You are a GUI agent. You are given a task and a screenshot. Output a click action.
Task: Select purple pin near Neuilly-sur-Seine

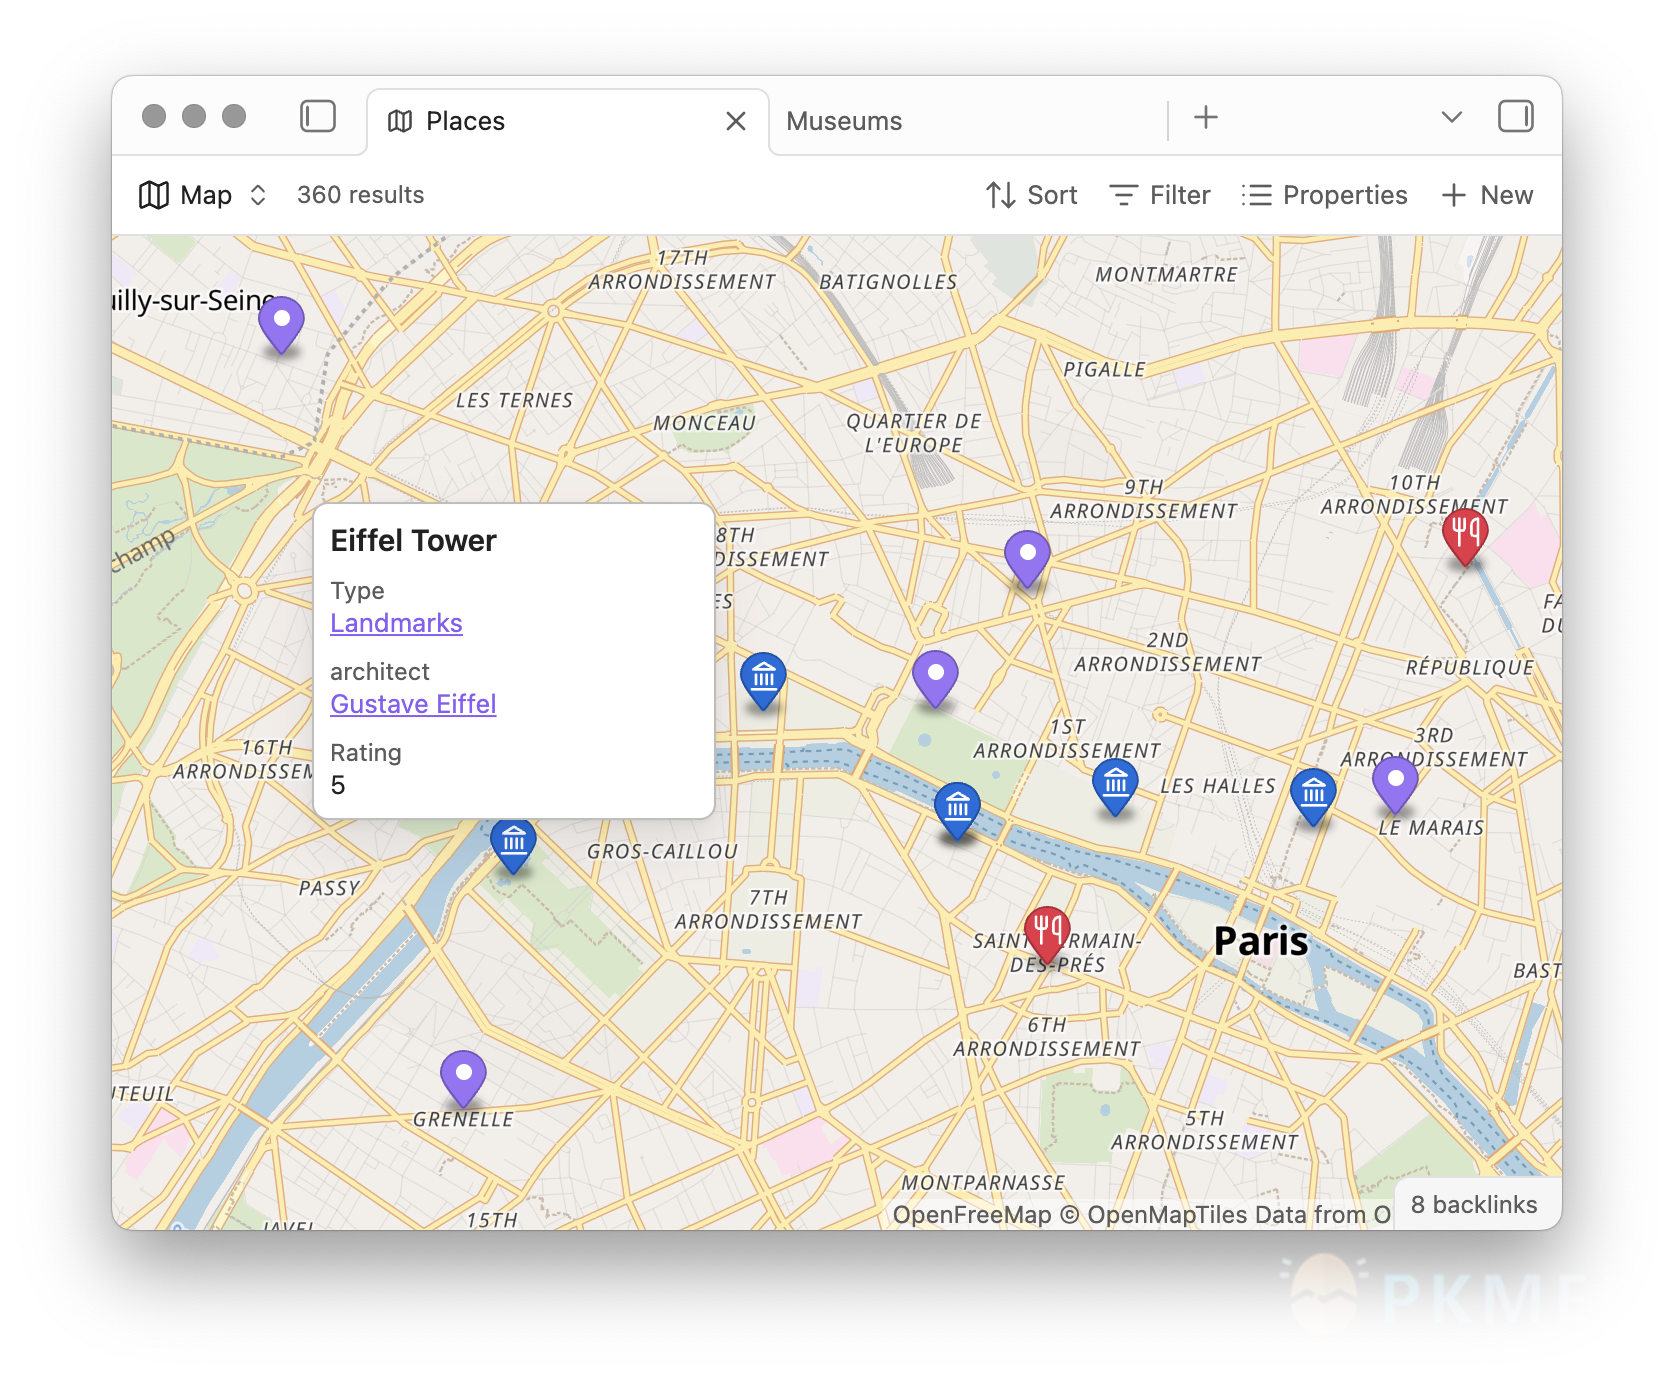[281, 326]
